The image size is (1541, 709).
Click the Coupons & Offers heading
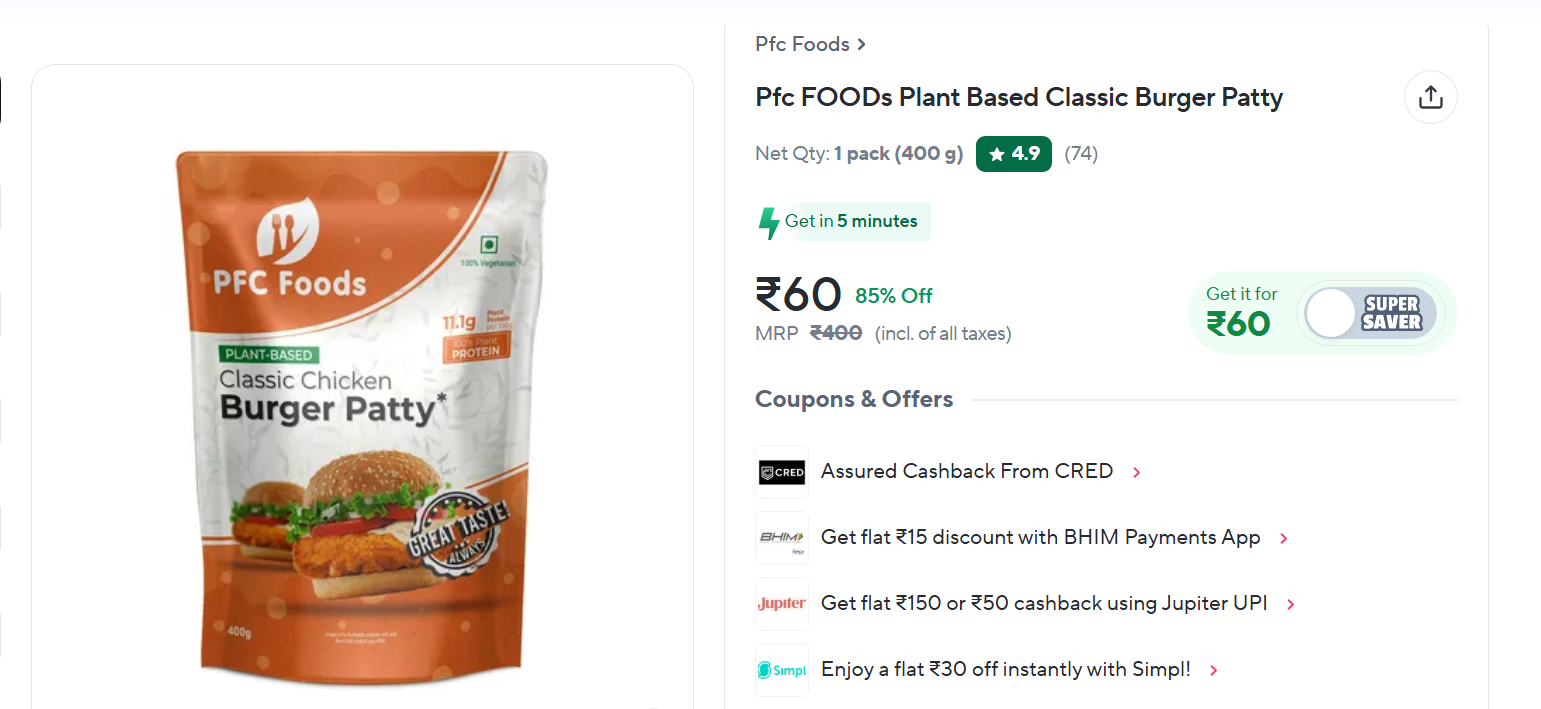pyautogui.click(x=853, y=399)
